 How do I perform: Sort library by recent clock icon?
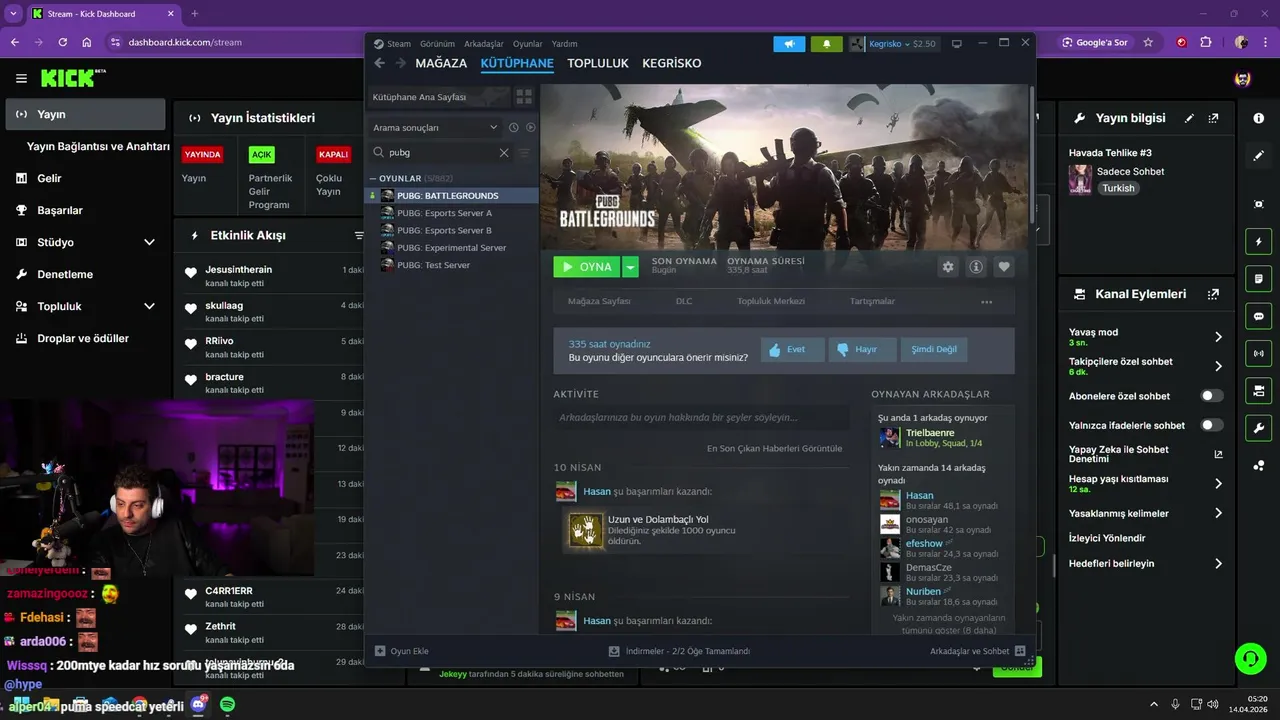(514, 128)
